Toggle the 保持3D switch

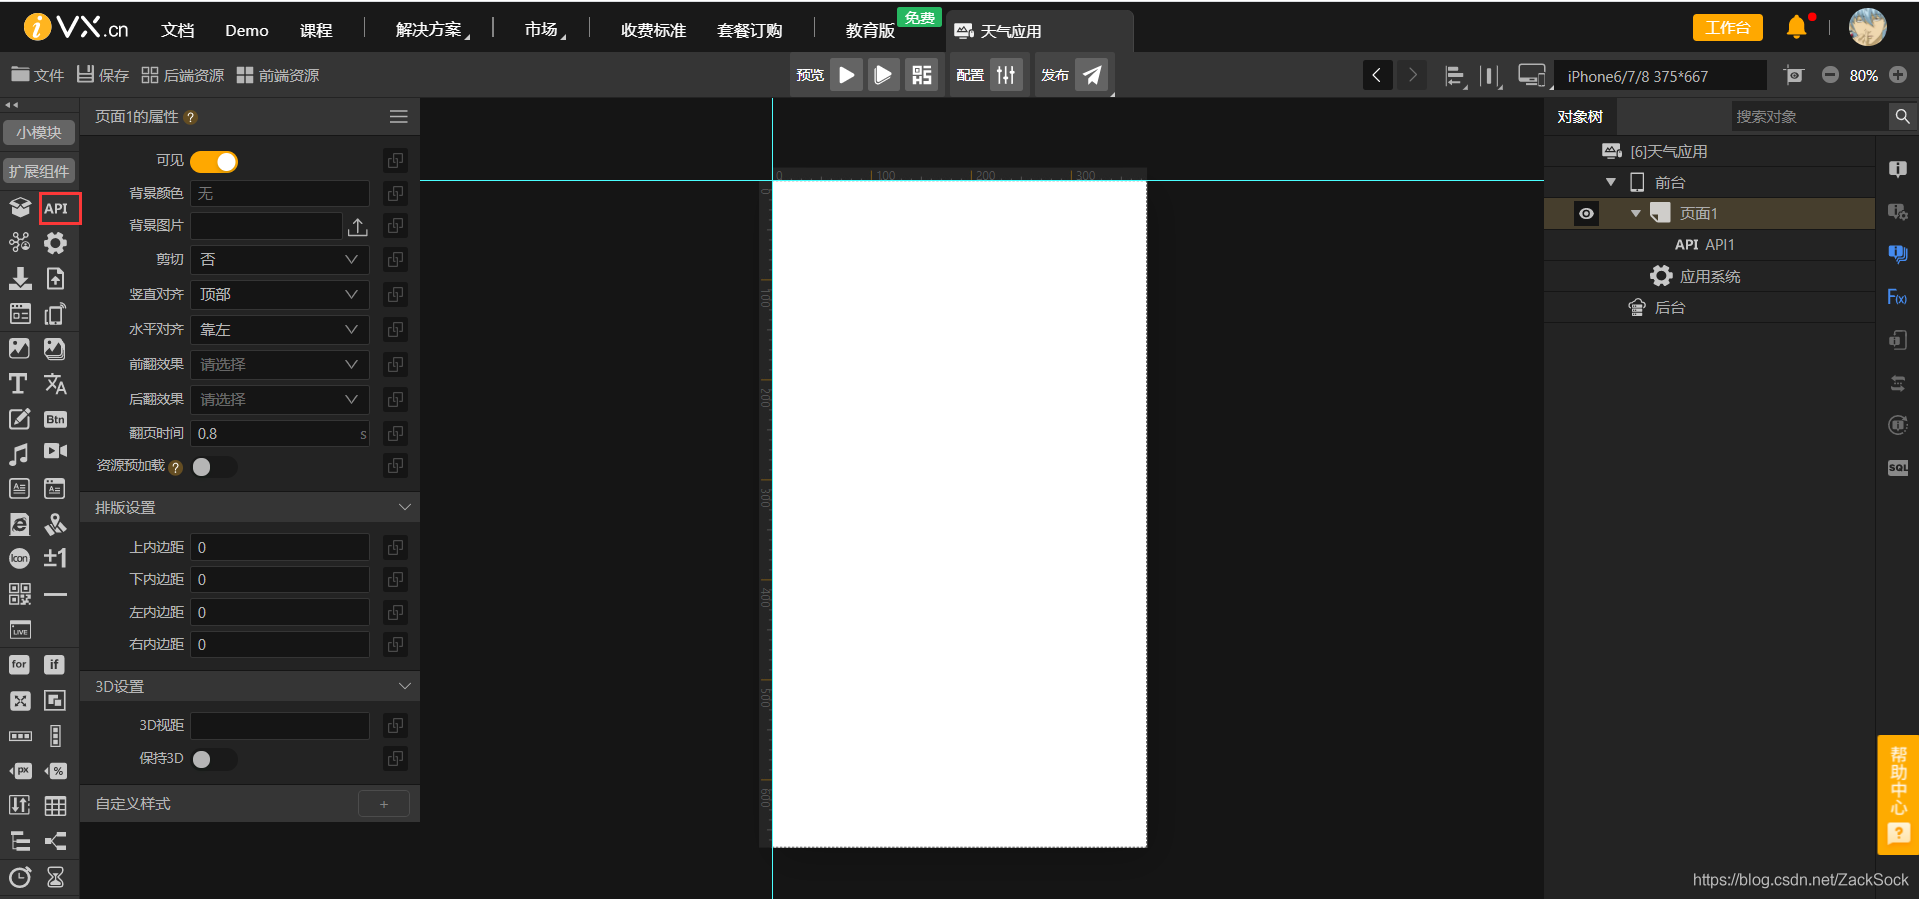[x=214, y=759]
